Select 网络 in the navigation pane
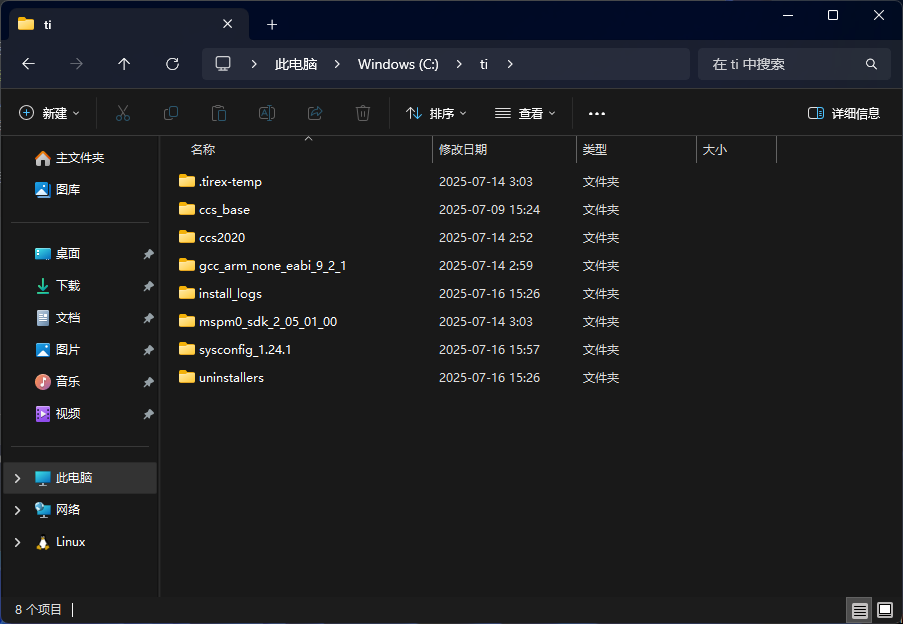Screen dimensions: 903x624 (68, 510)
